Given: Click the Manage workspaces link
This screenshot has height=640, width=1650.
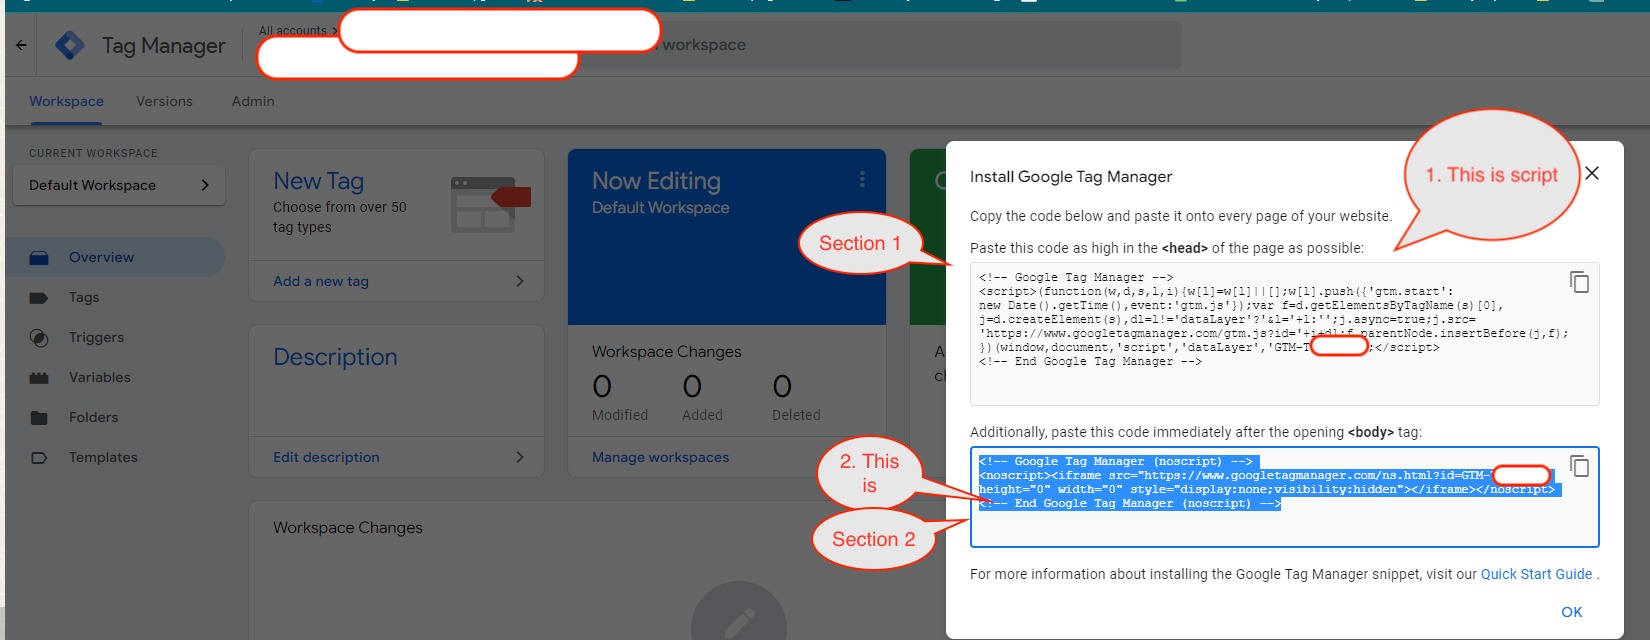Looking at the screenshot, I should tap(660, 457).
